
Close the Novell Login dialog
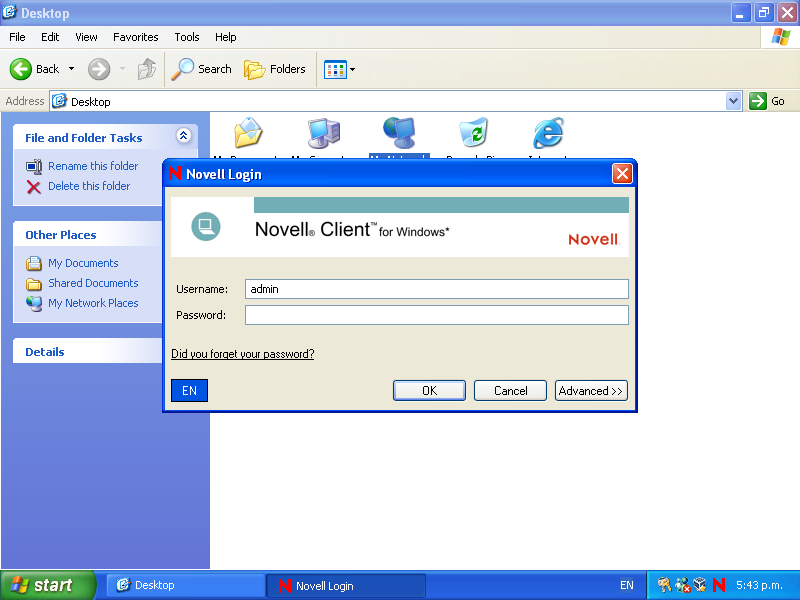622,174
